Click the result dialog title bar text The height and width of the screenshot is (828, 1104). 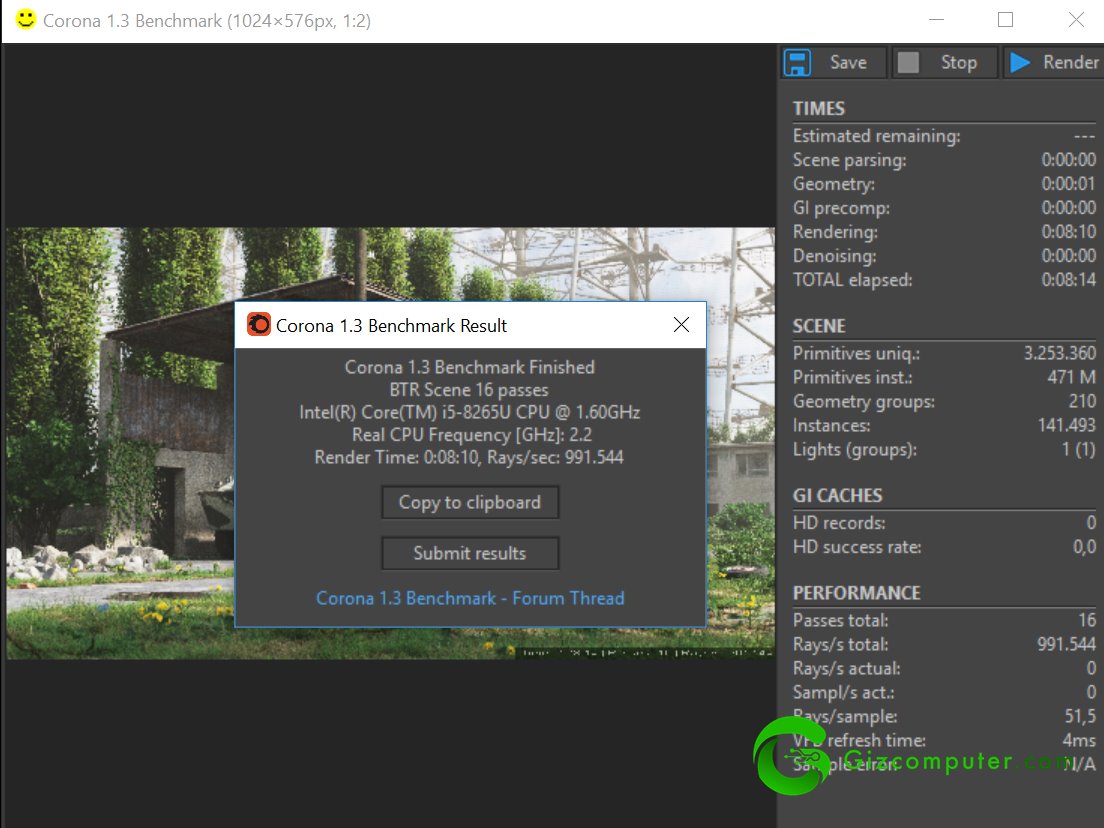pos(391,325)
